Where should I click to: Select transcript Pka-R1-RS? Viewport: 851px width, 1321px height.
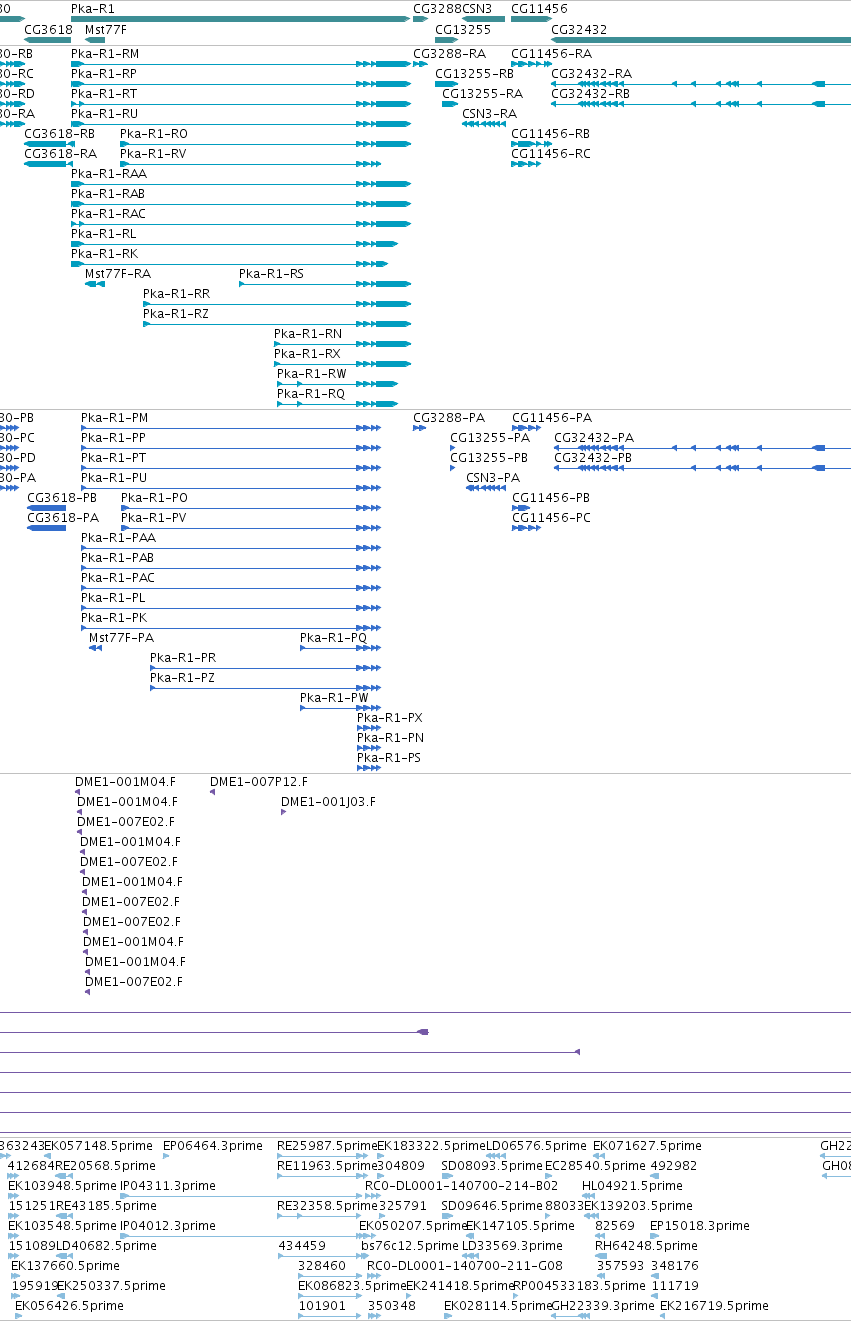271,274
